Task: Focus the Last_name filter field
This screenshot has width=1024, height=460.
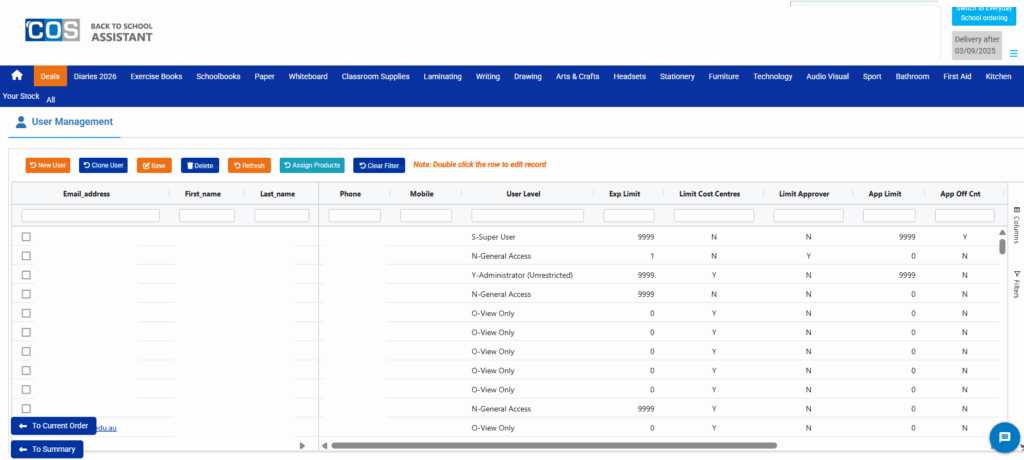Action: (x=281, y=216)
